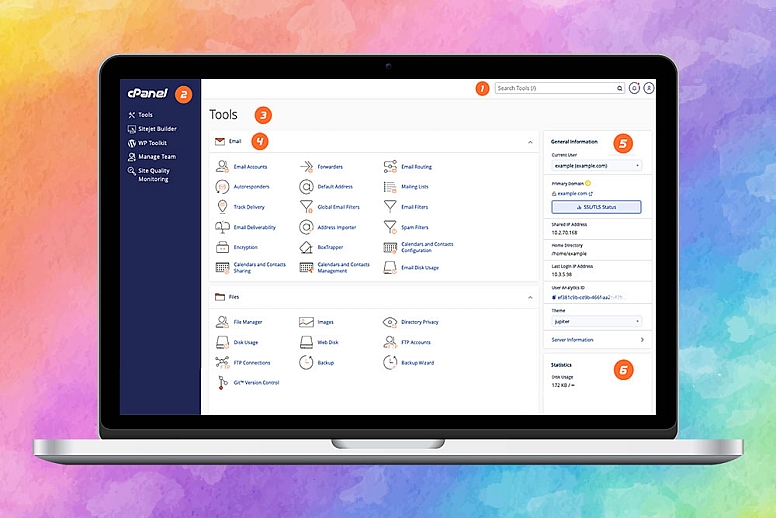Click the Git Version Control icon
Image resolution: width=776 pixels, height=518 pixels.
tap(222, 382)
